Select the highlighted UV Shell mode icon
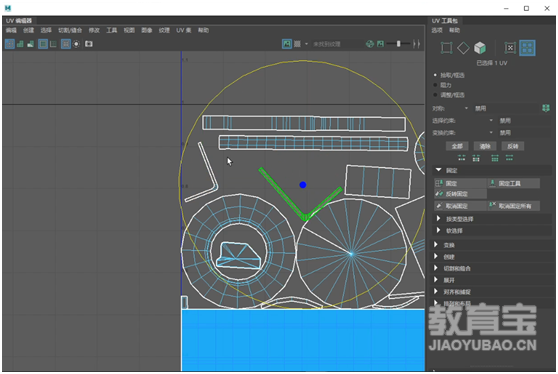Screen dimensions: 558x374 tap(527, 48)
